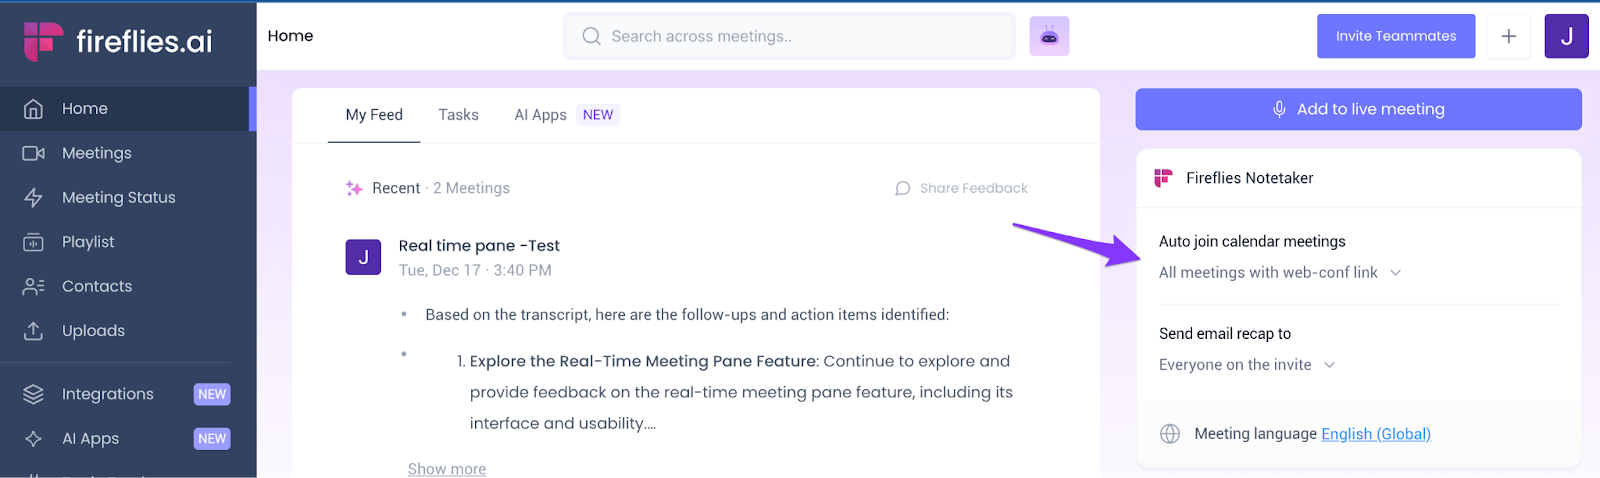Switch to the Tasks tab
This screenshot has width=1600, height=478.
pos(458,115)
